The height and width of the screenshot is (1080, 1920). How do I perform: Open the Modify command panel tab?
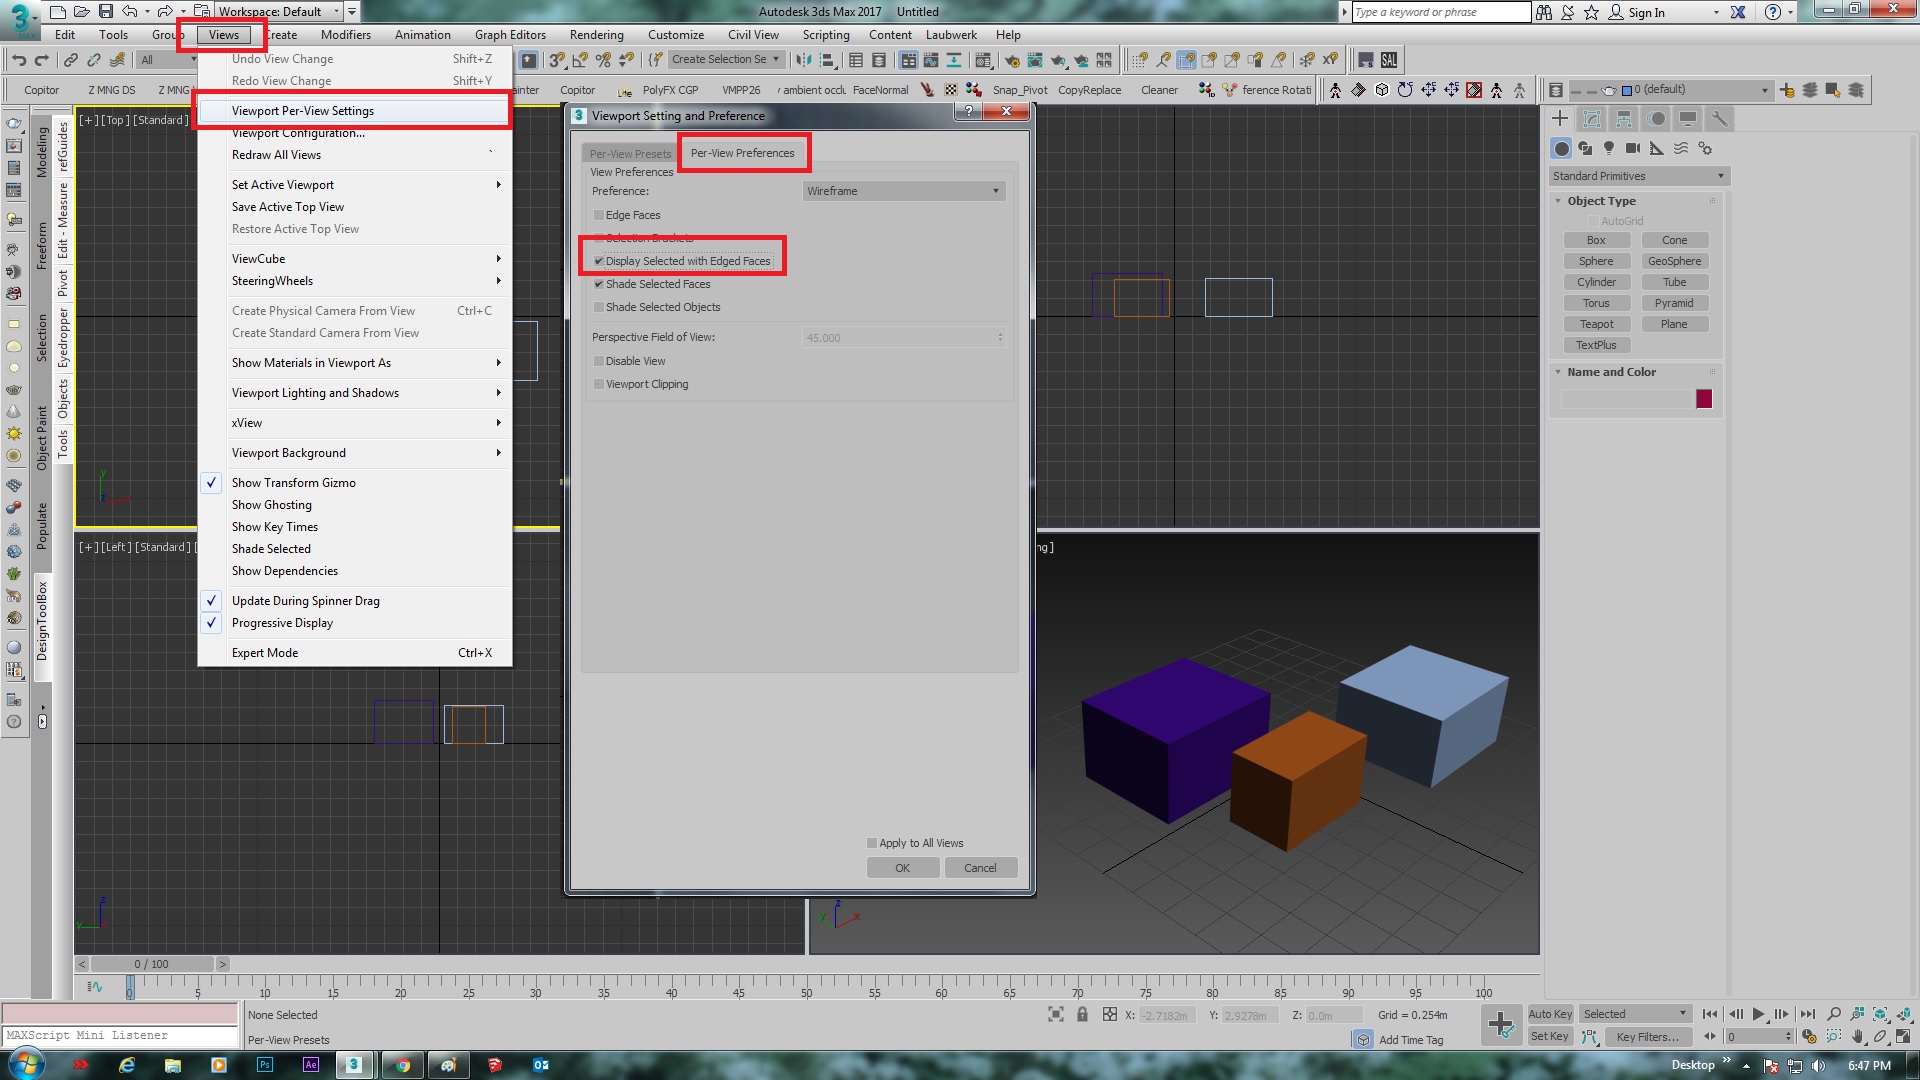coord(1592,119)
